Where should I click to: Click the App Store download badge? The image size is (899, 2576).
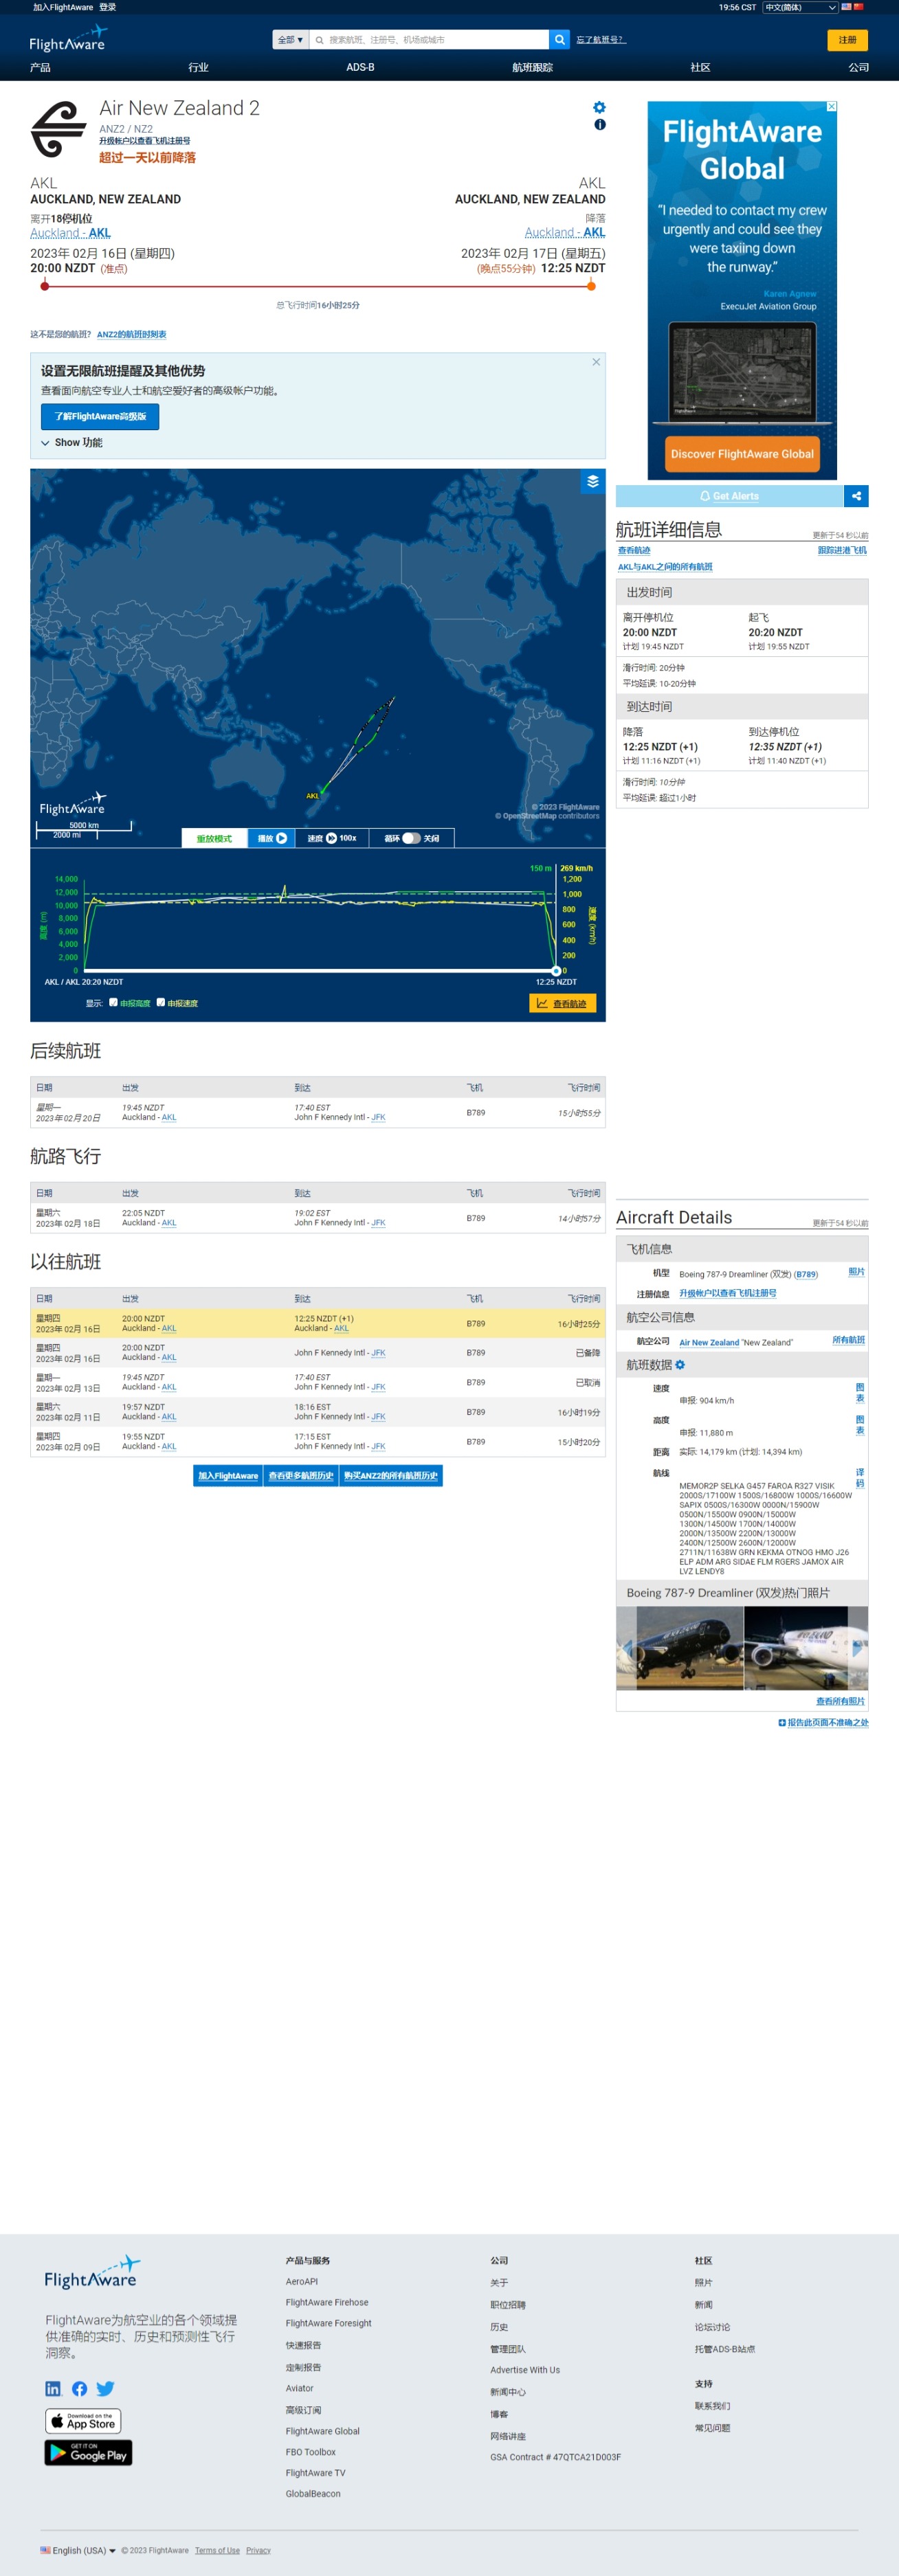tap(83, 2421)
